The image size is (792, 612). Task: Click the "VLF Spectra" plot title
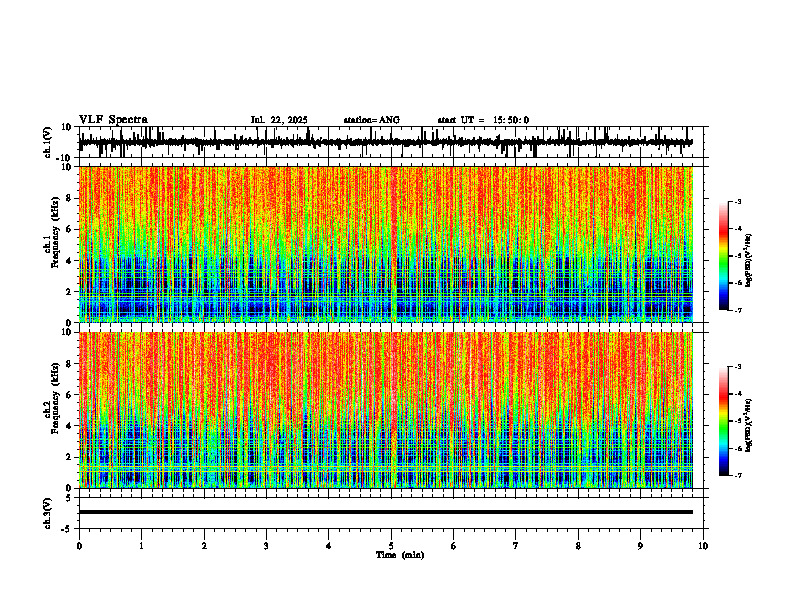113,120
